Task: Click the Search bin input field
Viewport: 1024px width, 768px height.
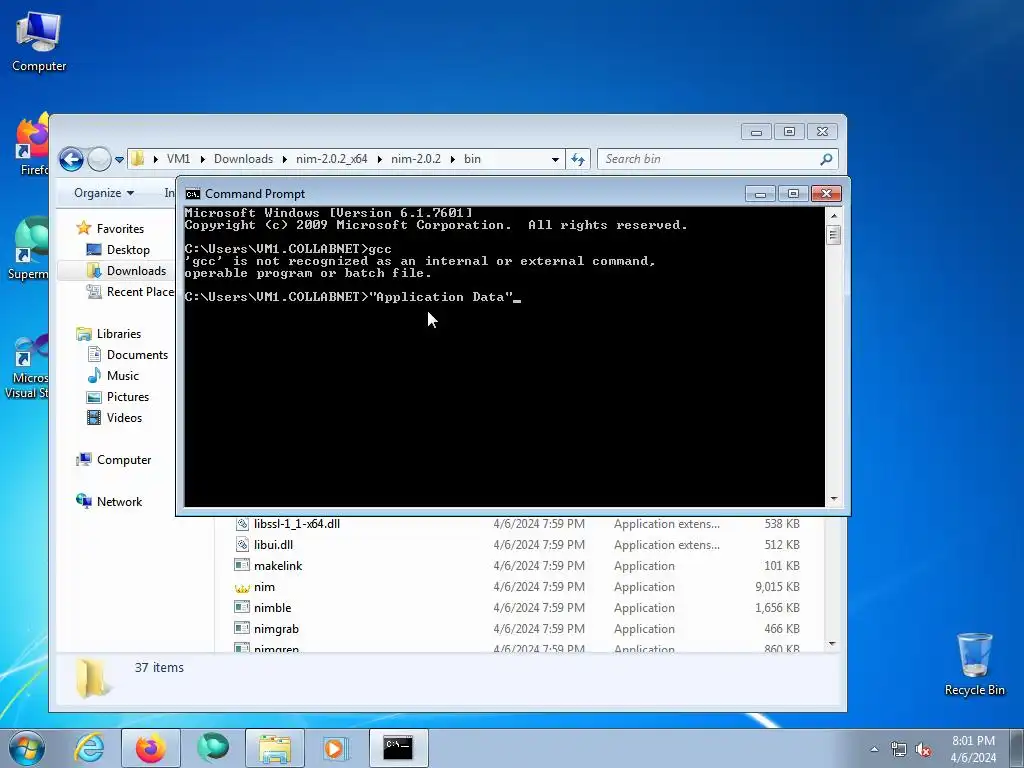Action: coord(709,159)
